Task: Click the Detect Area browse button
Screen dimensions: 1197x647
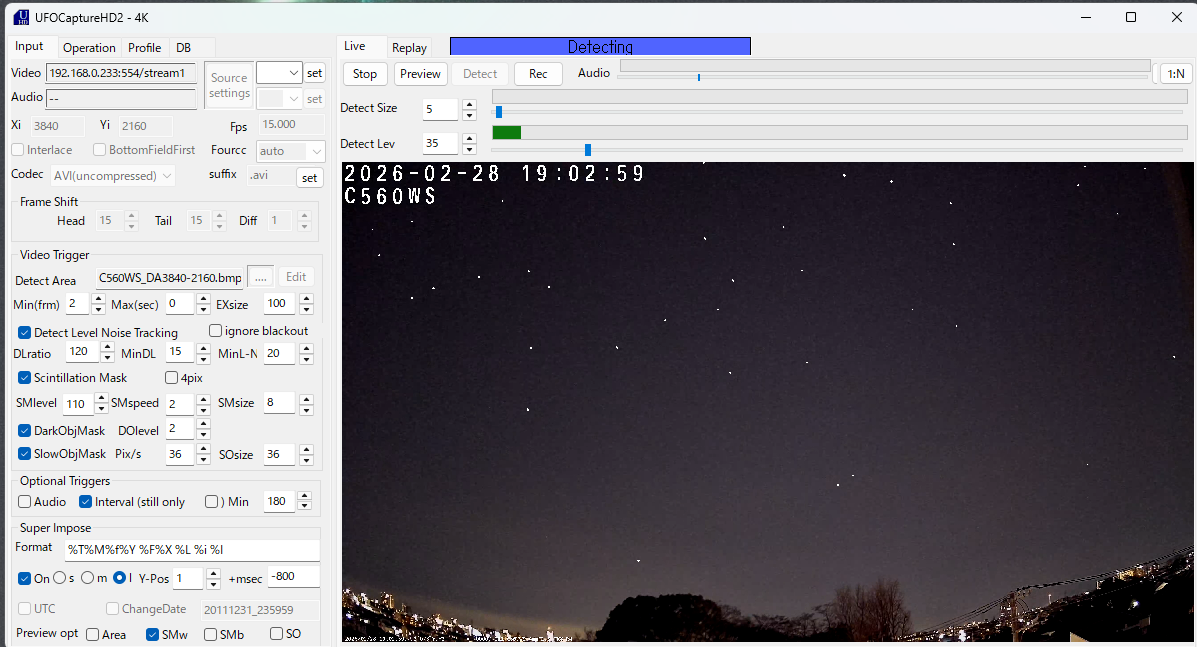Action: click(x=260, y=277)
